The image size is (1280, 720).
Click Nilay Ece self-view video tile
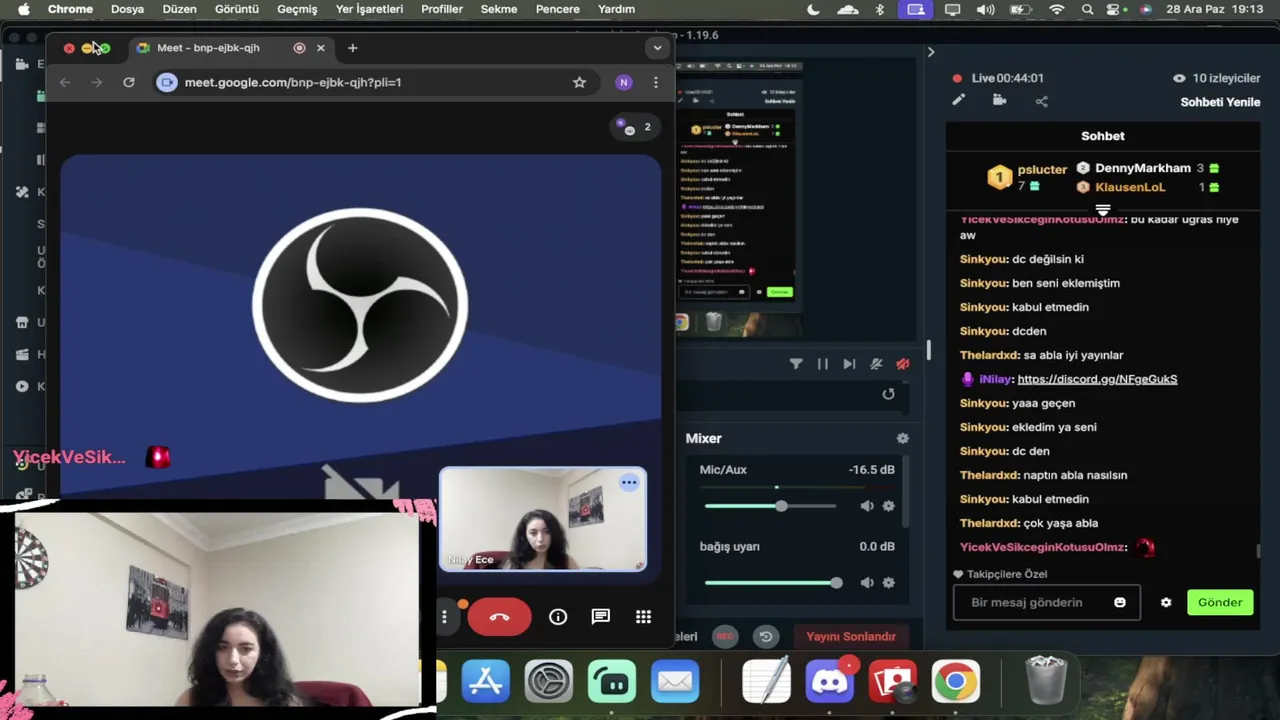tap(543, 520)
